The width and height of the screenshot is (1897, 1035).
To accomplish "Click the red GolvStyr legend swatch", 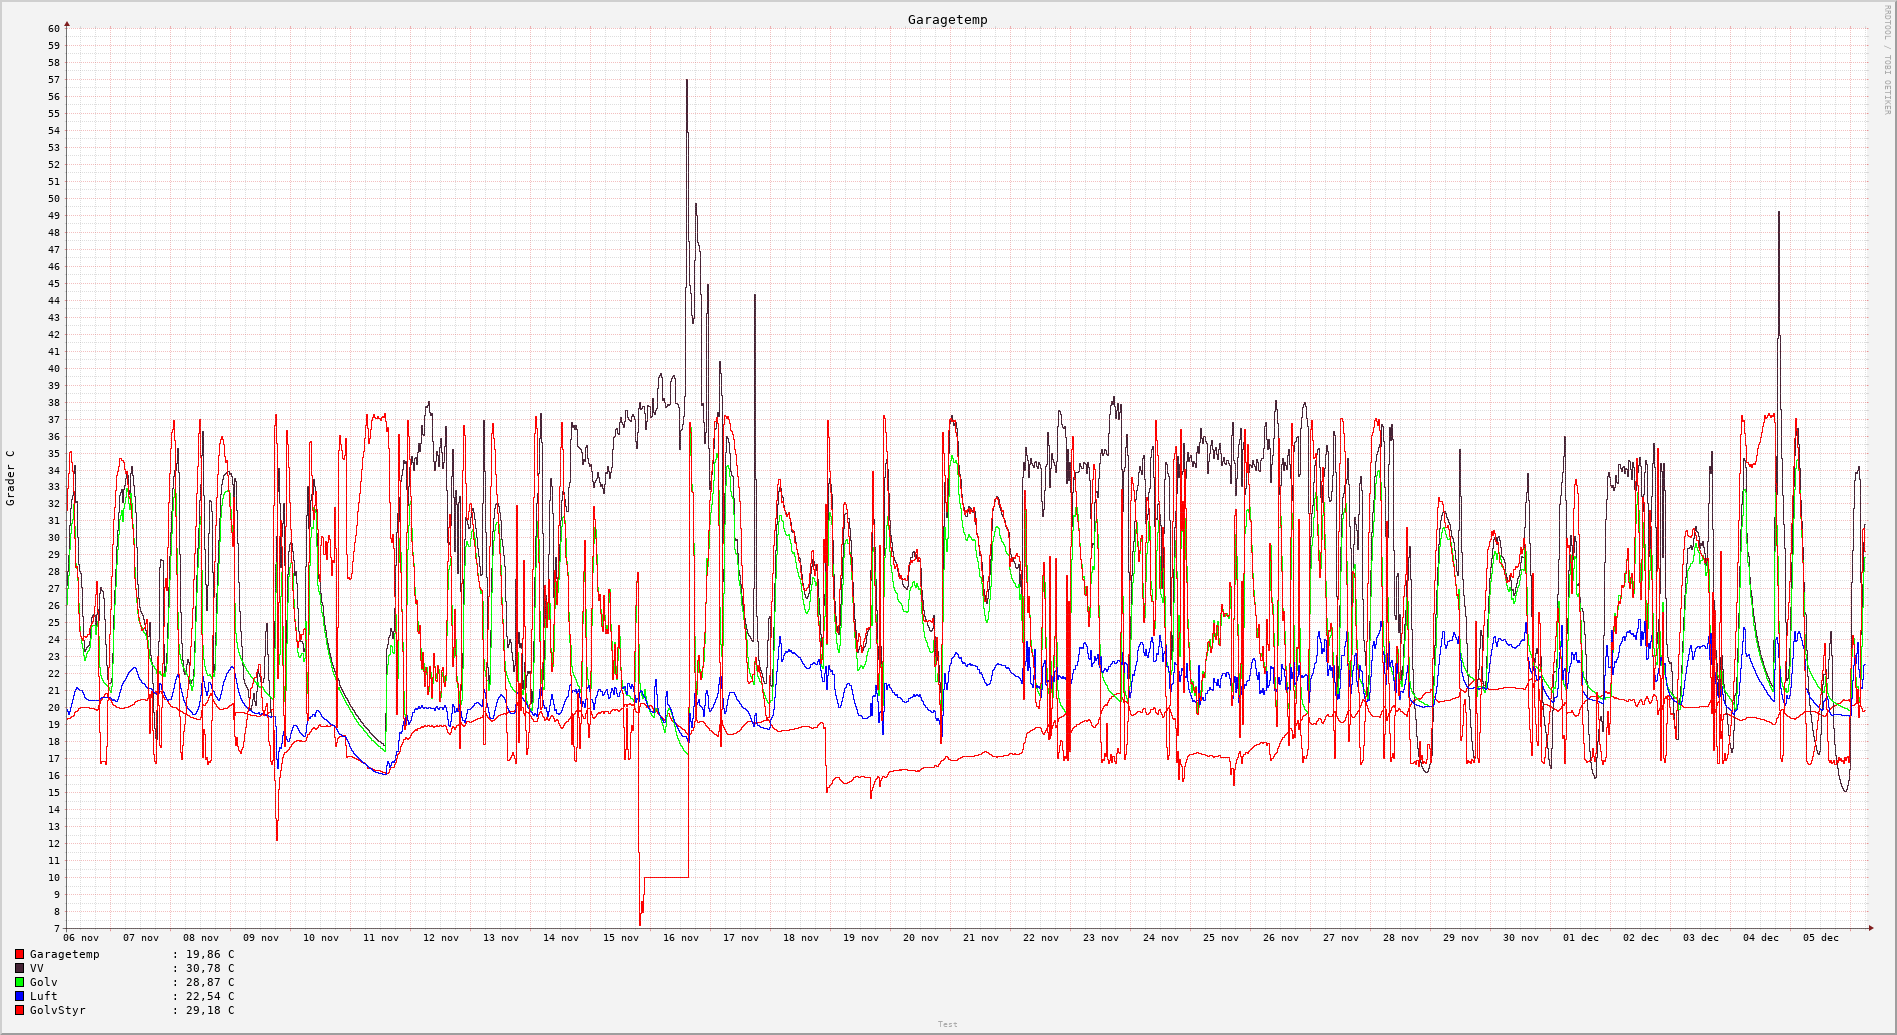I will 19,1011.
